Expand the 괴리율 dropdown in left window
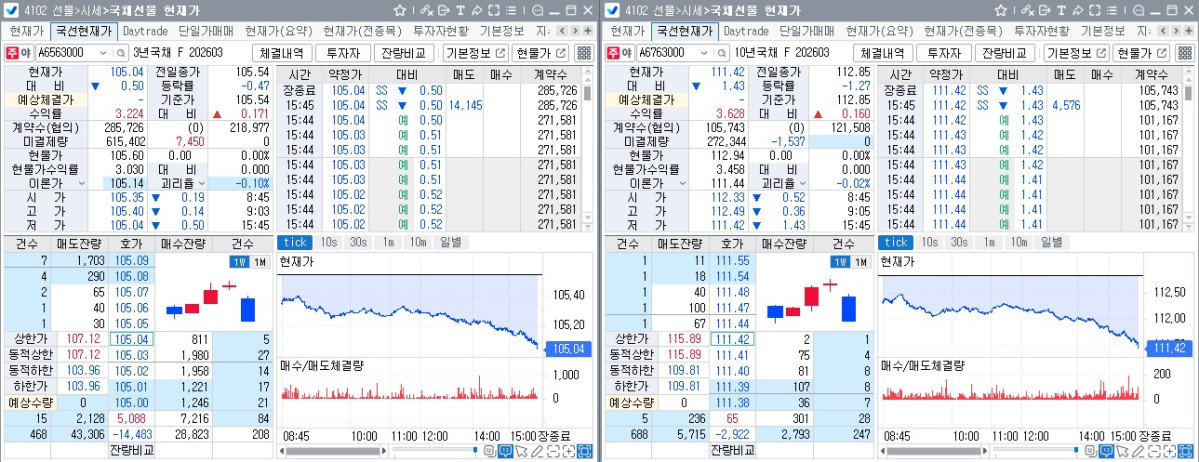Viewport: 1199px width, 462px height. [x=202, y=184]
